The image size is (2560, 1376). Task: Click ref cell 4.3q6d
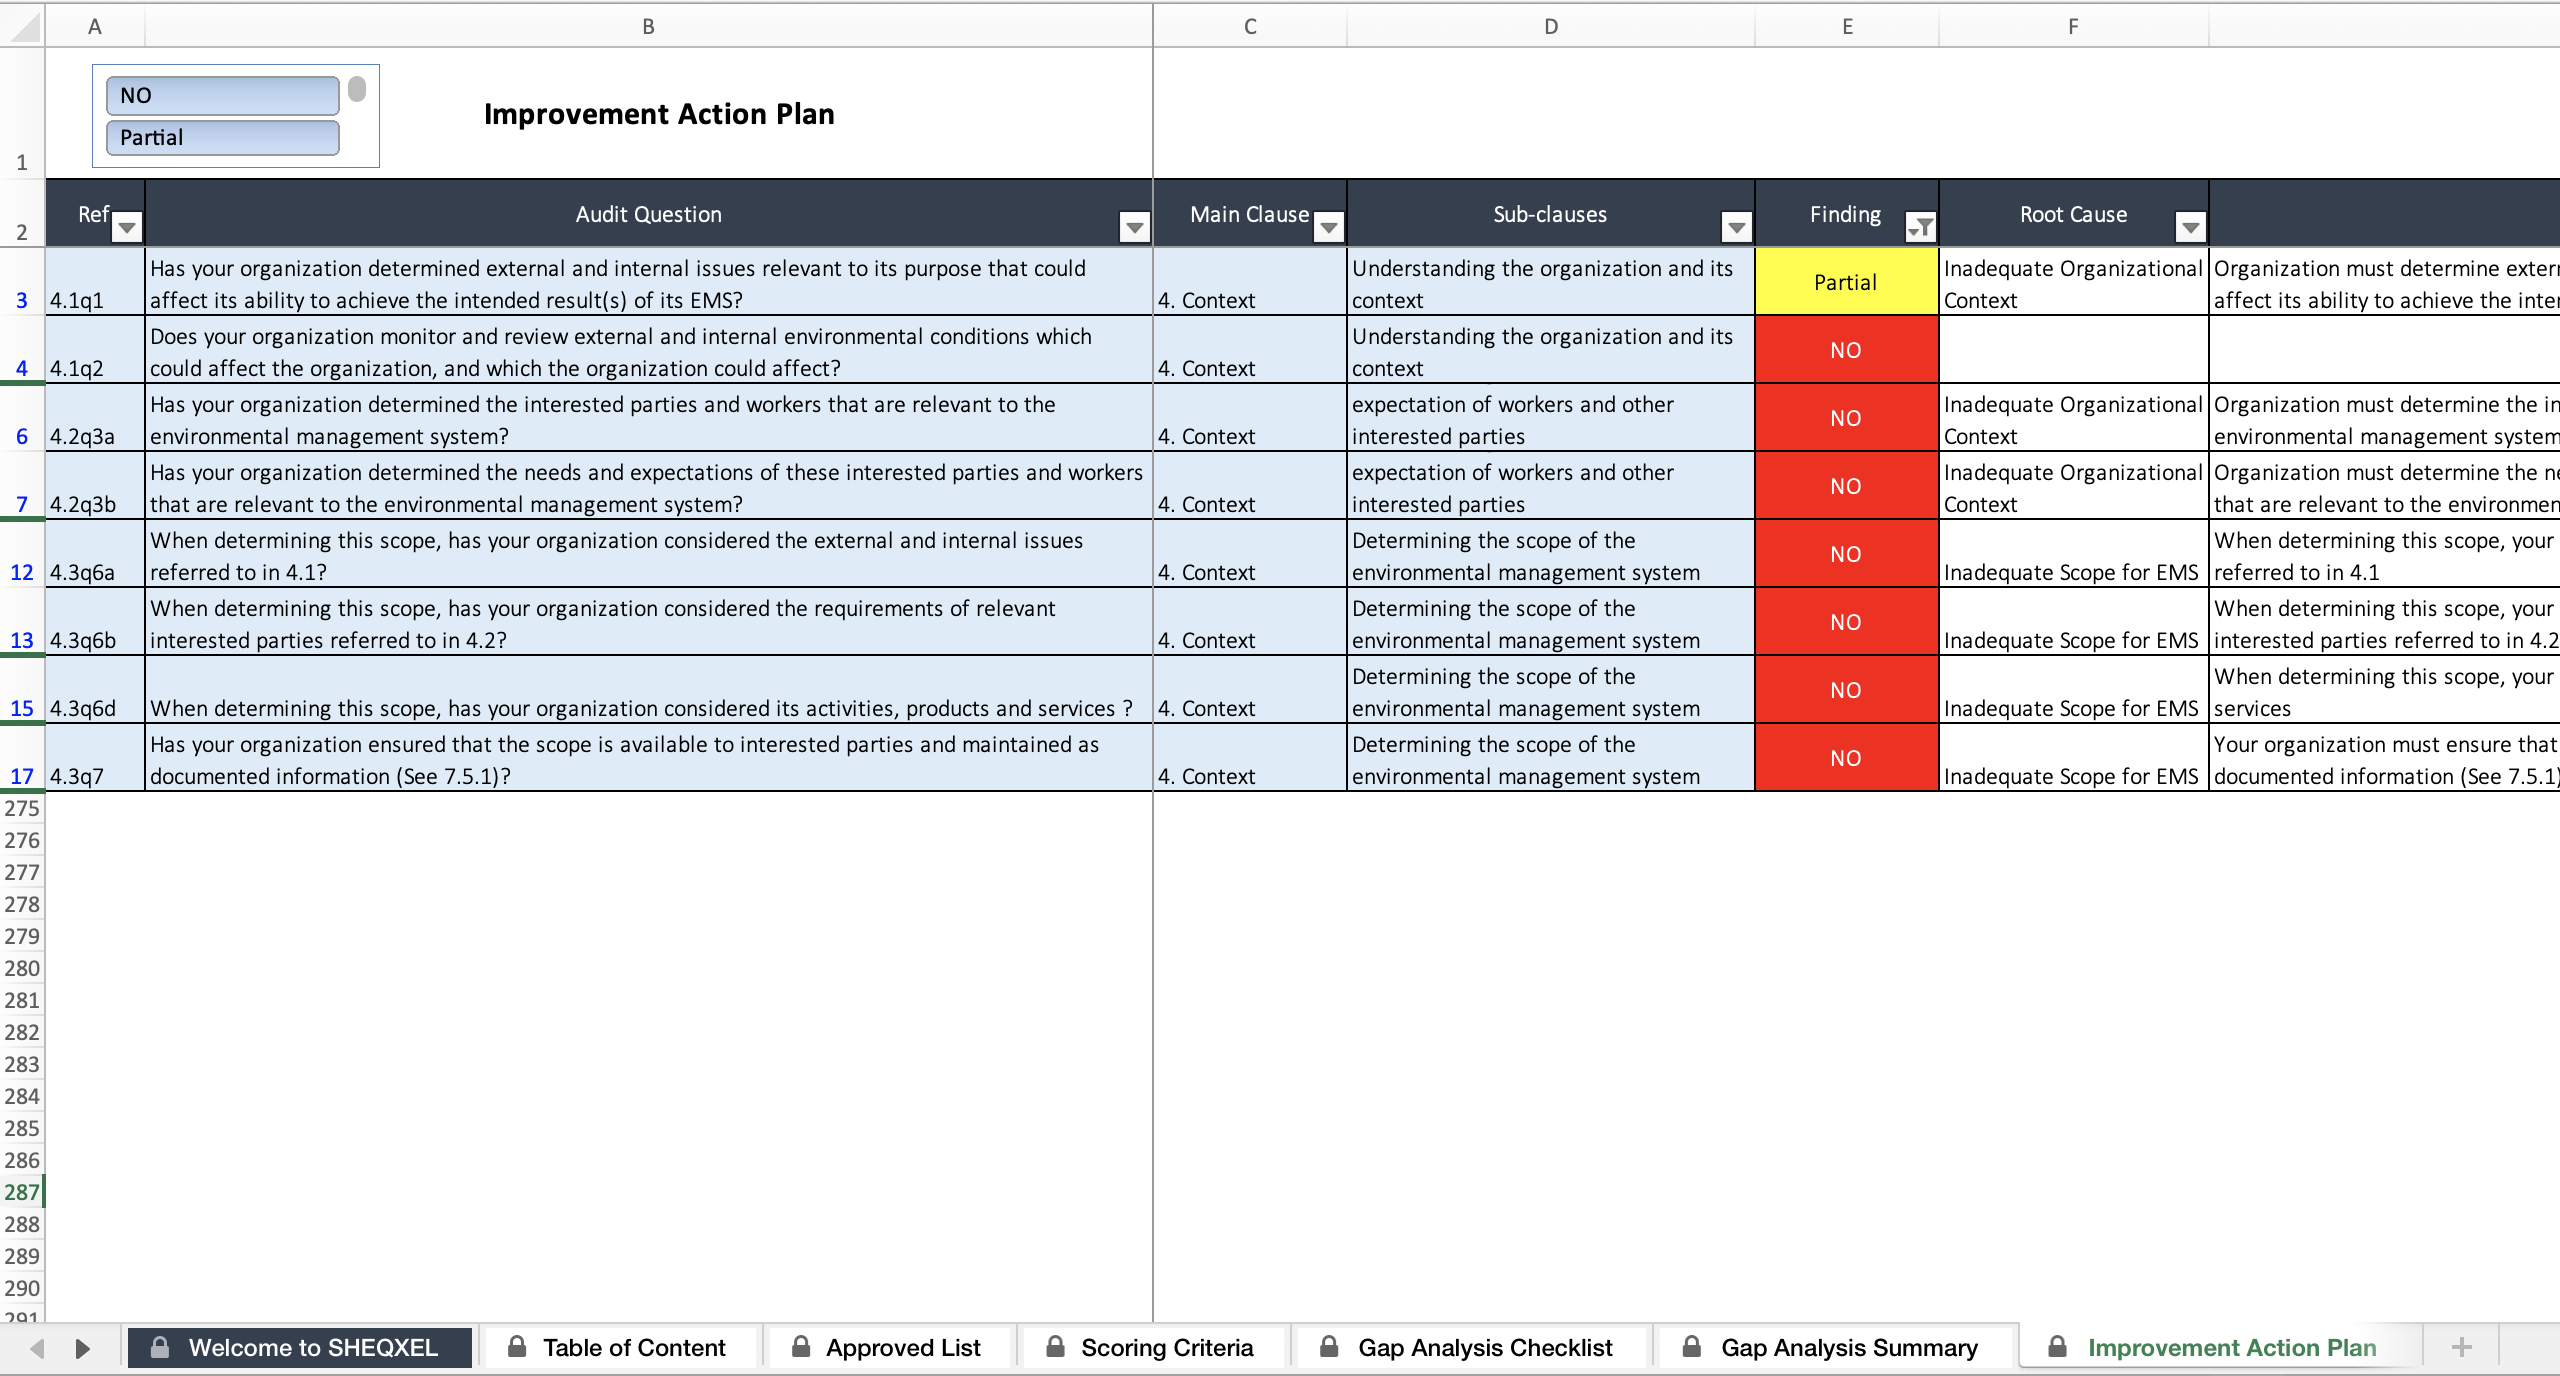pyautogui.click(x=95, y=690)
